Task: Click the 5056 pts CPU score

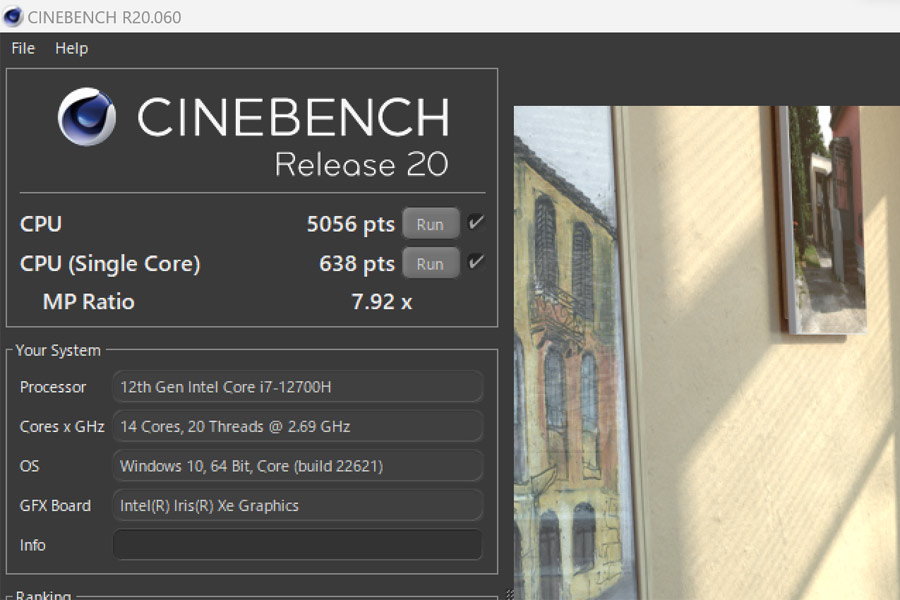Action: pos(351,224)
